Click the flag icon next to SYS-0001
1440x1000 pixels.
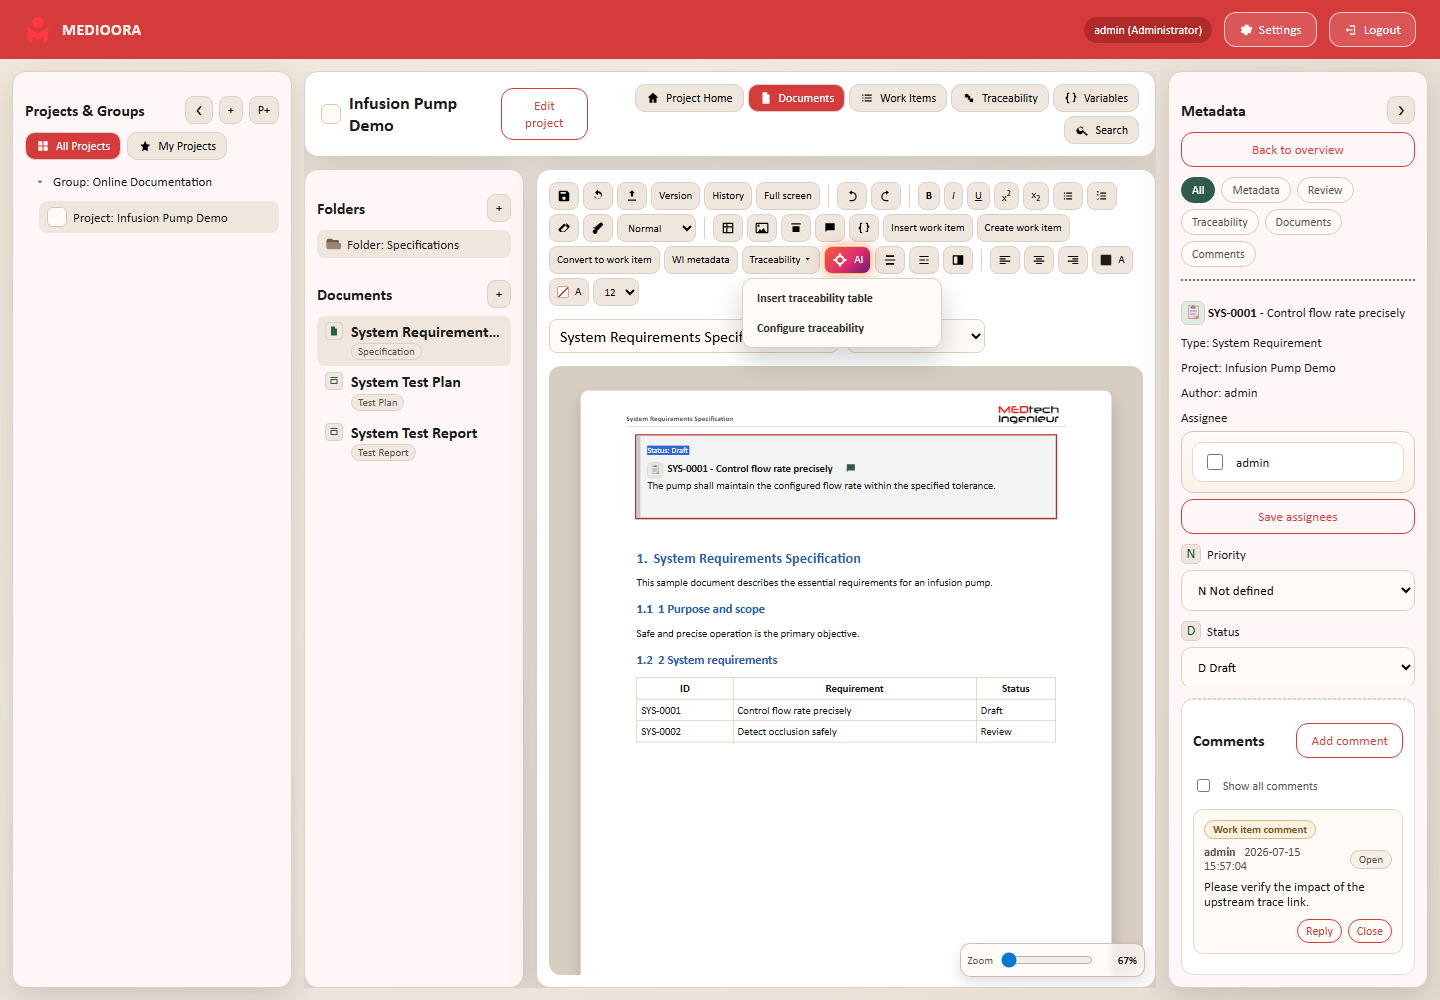pyautogui.click(x=850, y=468)
